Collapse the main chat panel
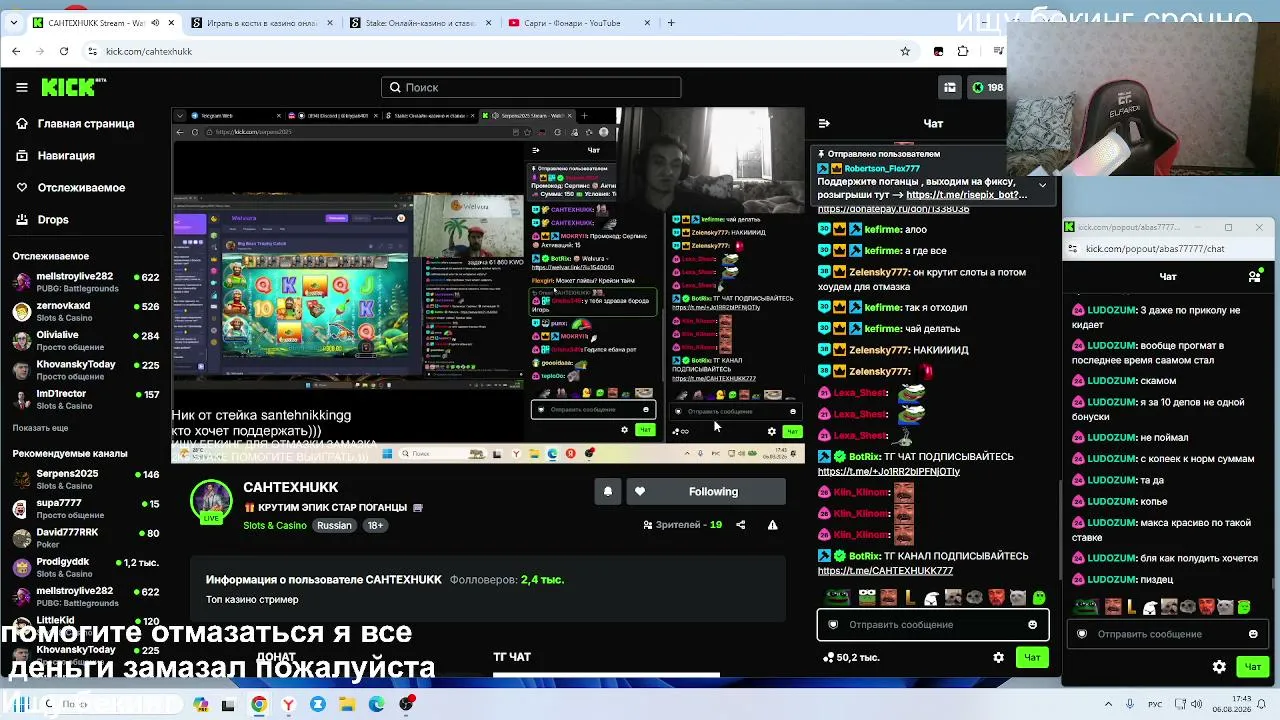Screen dimensions: 1280x720 point(824,124)
